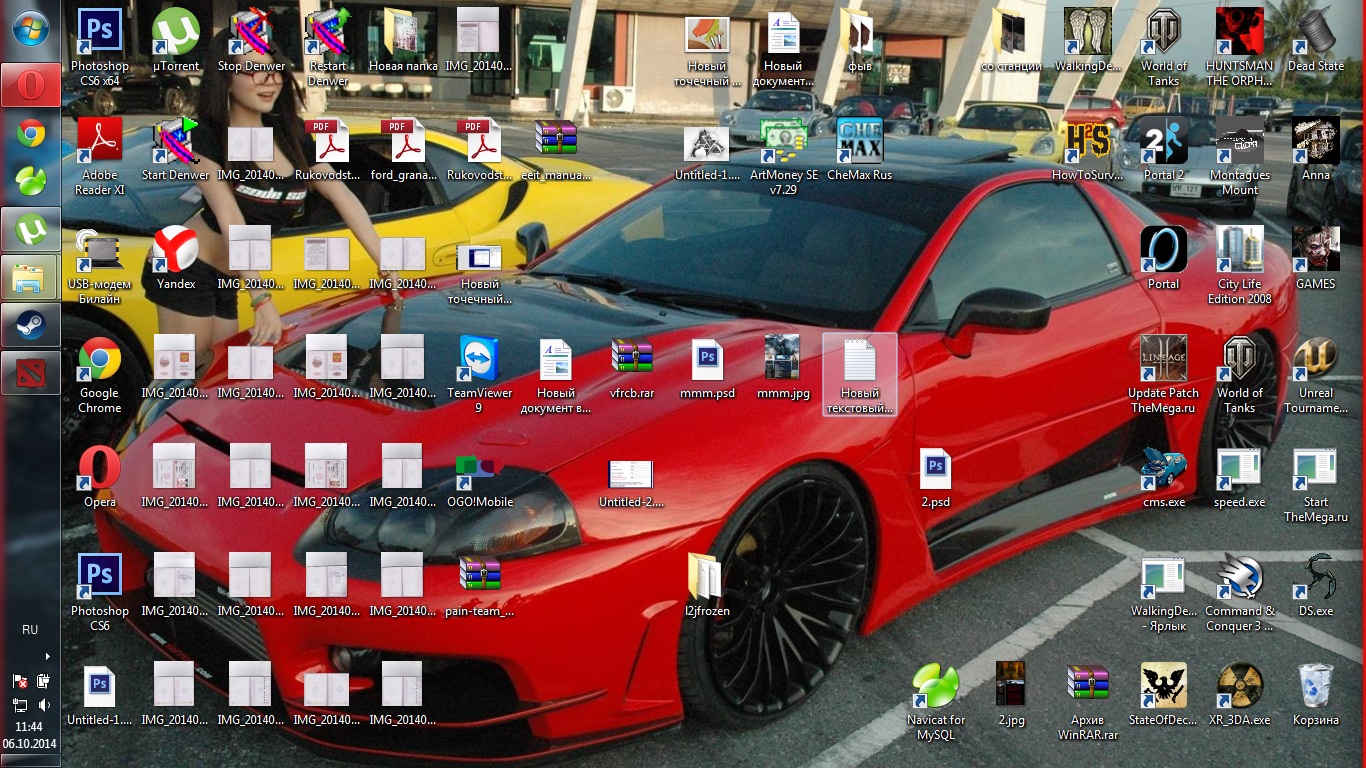Select the Yandex browser shortcut
The width and height of the screenshot is (1366, 768).
(x=175, y=258)
